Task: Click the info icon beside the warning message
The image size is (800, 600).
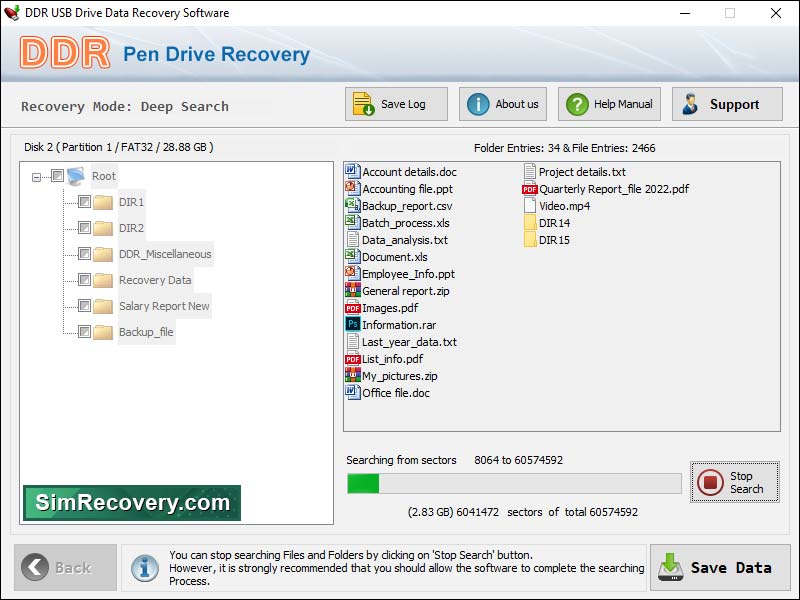Action: pos(147,567)
